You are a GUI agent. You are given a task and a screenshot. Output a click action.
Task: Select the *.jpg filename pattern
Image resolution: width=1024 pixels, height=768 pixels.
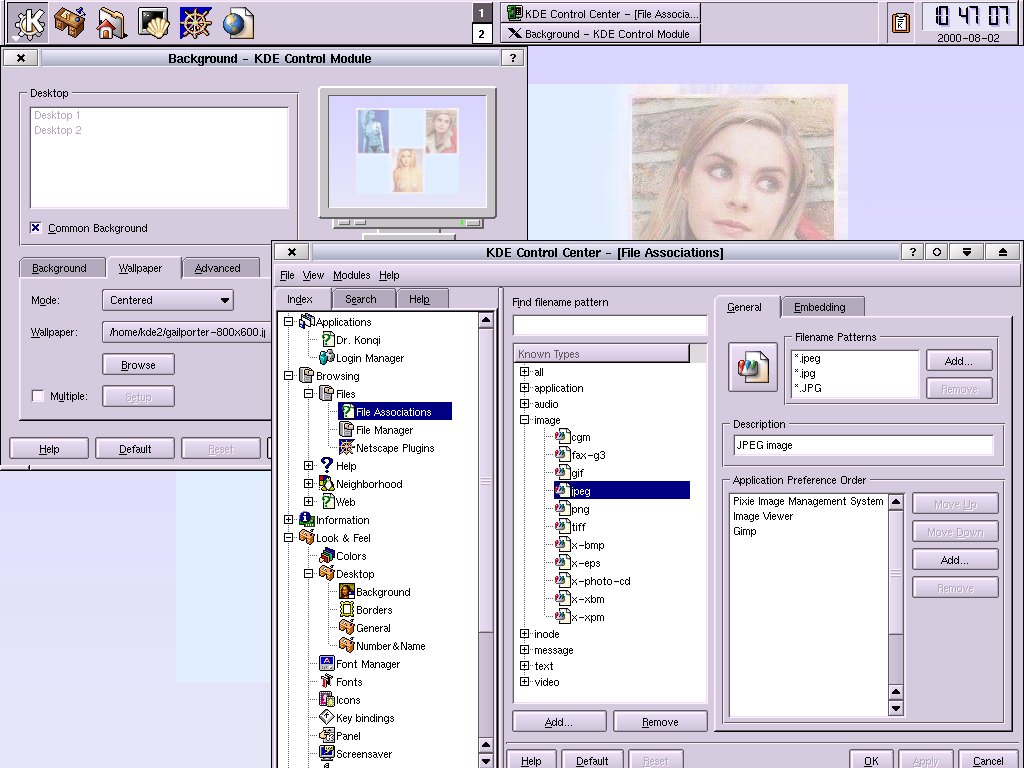(x=805, y=373)
